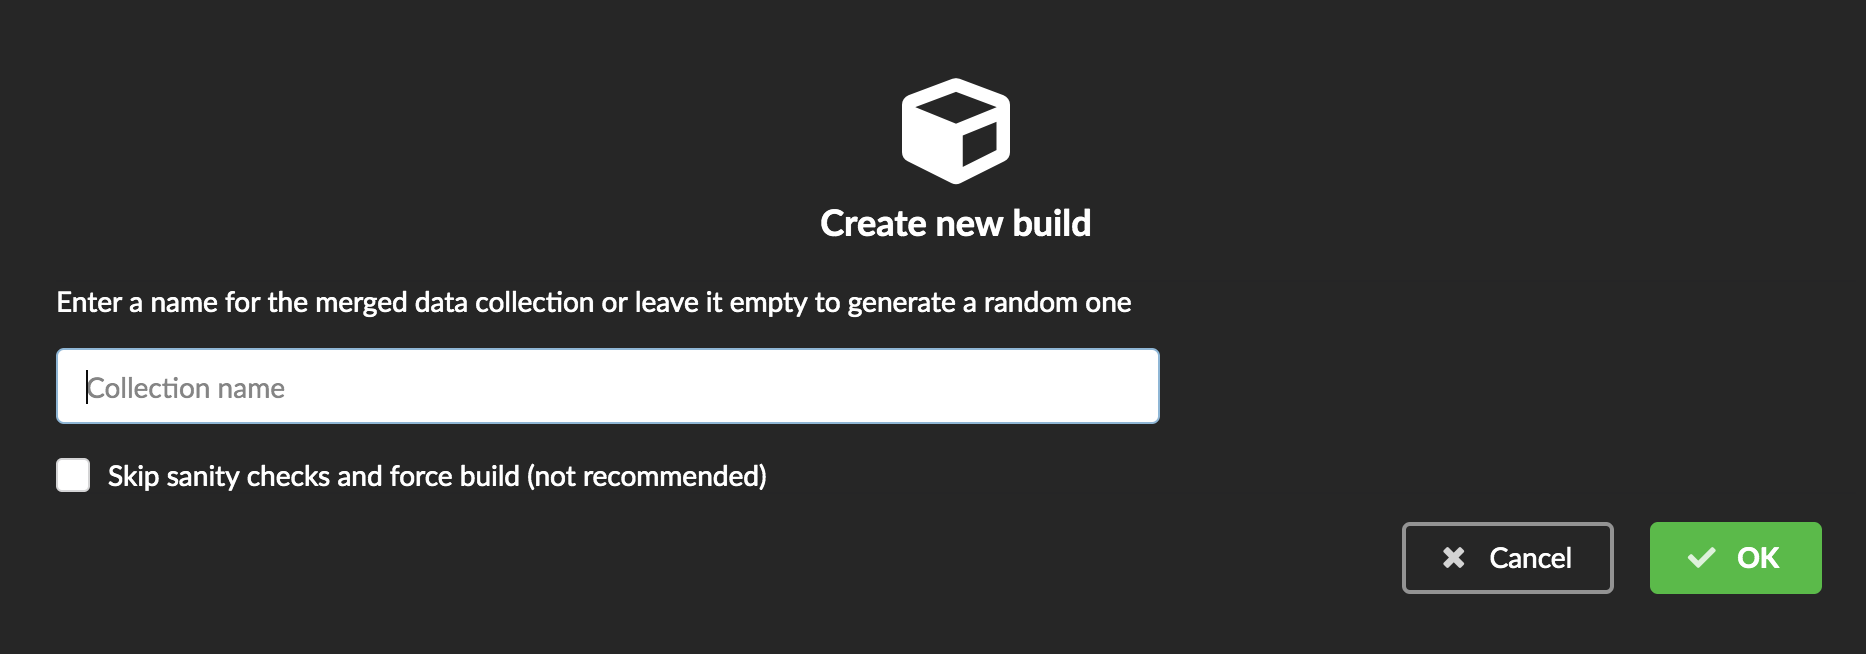Click the merged data collection instruction text
The image size is (1866, 654).
(x=594, y=302)
